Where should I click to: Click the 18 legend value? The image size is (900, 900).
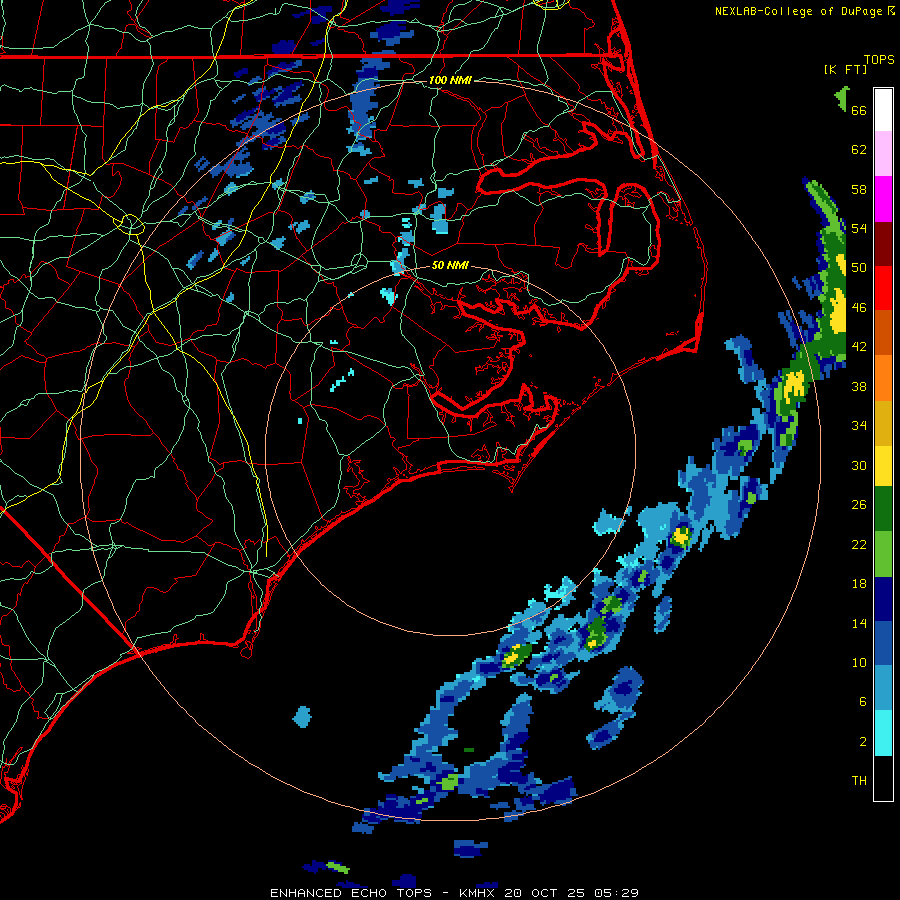click(x=859, y=584)
